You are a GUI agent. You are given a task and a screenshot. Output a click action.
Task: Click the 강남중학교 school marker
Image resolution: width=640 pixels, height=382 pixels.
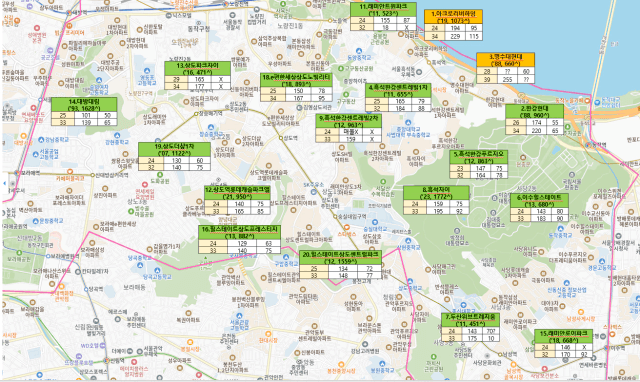tap(41, 140)
